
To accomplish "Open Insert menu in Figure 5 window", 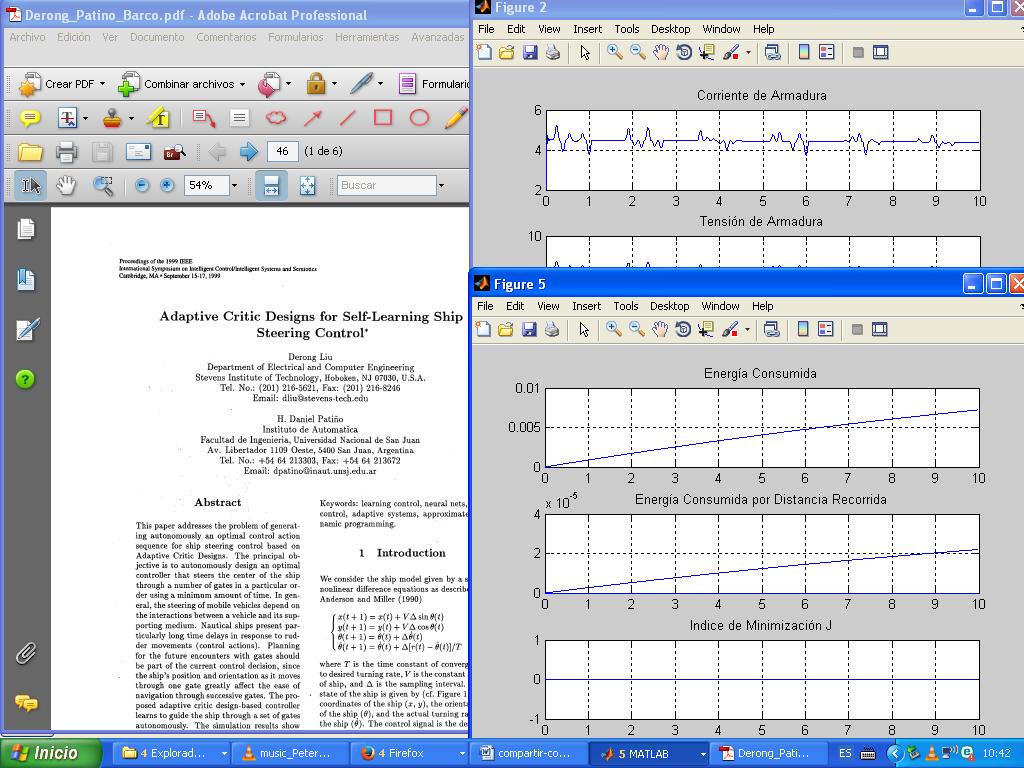I will click(x=586, y=306).
